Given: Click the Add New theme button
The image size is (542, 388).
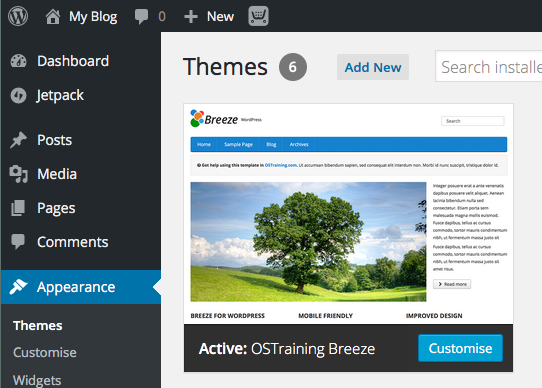Looking at the screenshot, I should point(373,67).
